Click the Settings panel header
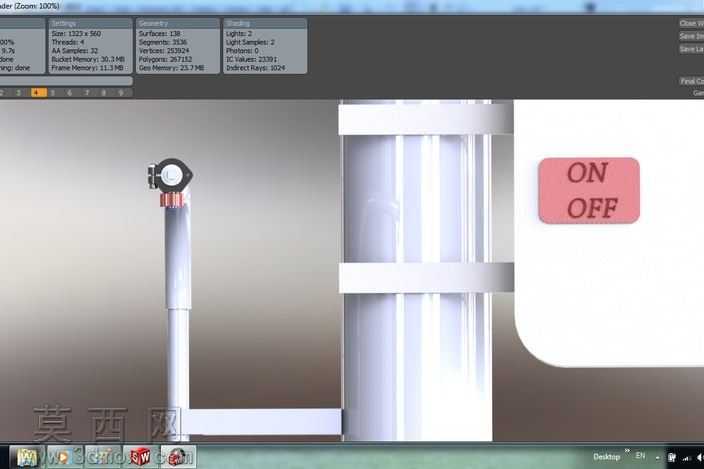The height and width of the screenshot is (469, 704). (90, 23)
